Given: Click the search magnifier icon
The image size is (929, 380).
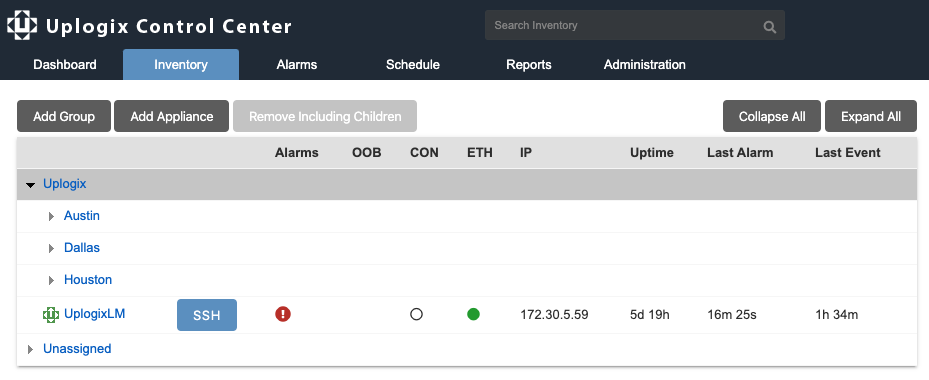Looking at the screenshot, I should tap(769, 26).
